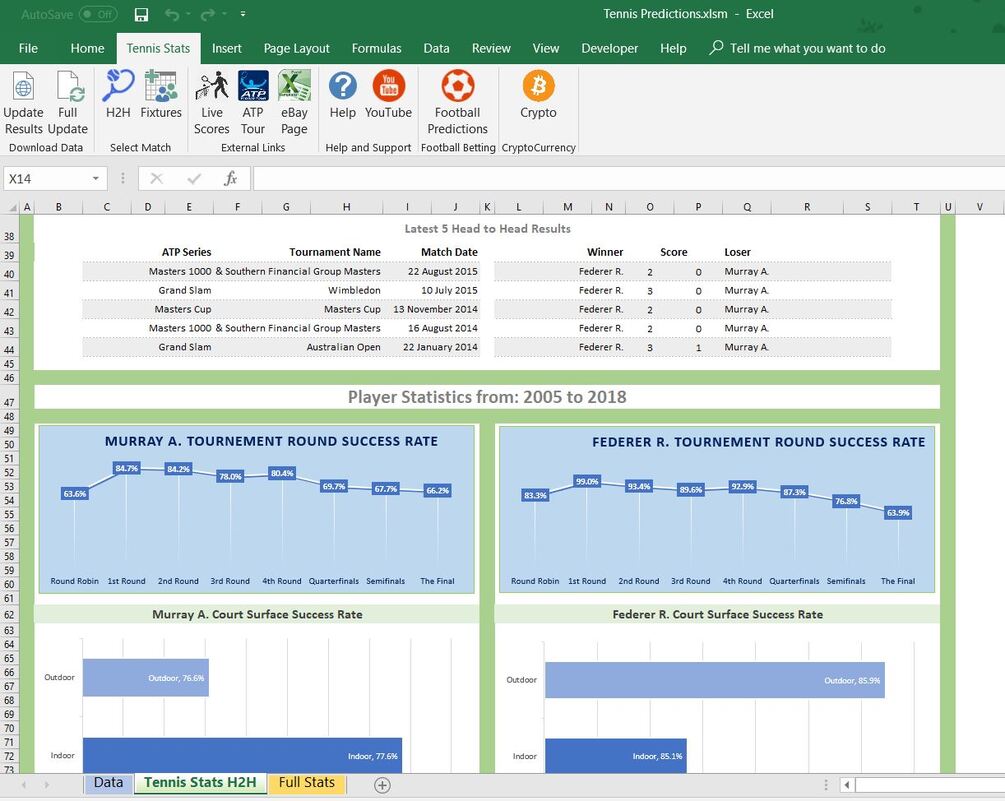Screen dimensions: 1005x801
Task: Open the Page Layout ribbon tab
Action: pyautogui.click(x=297, y=48)
